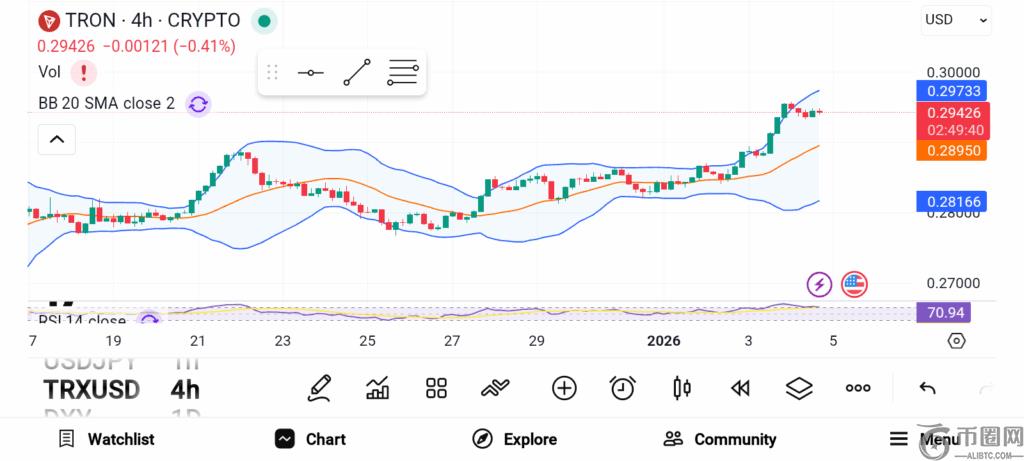Collapse the indicator legend with the chevron
1024x461 pixels.
pyautogui.click(x=57, y=139)
